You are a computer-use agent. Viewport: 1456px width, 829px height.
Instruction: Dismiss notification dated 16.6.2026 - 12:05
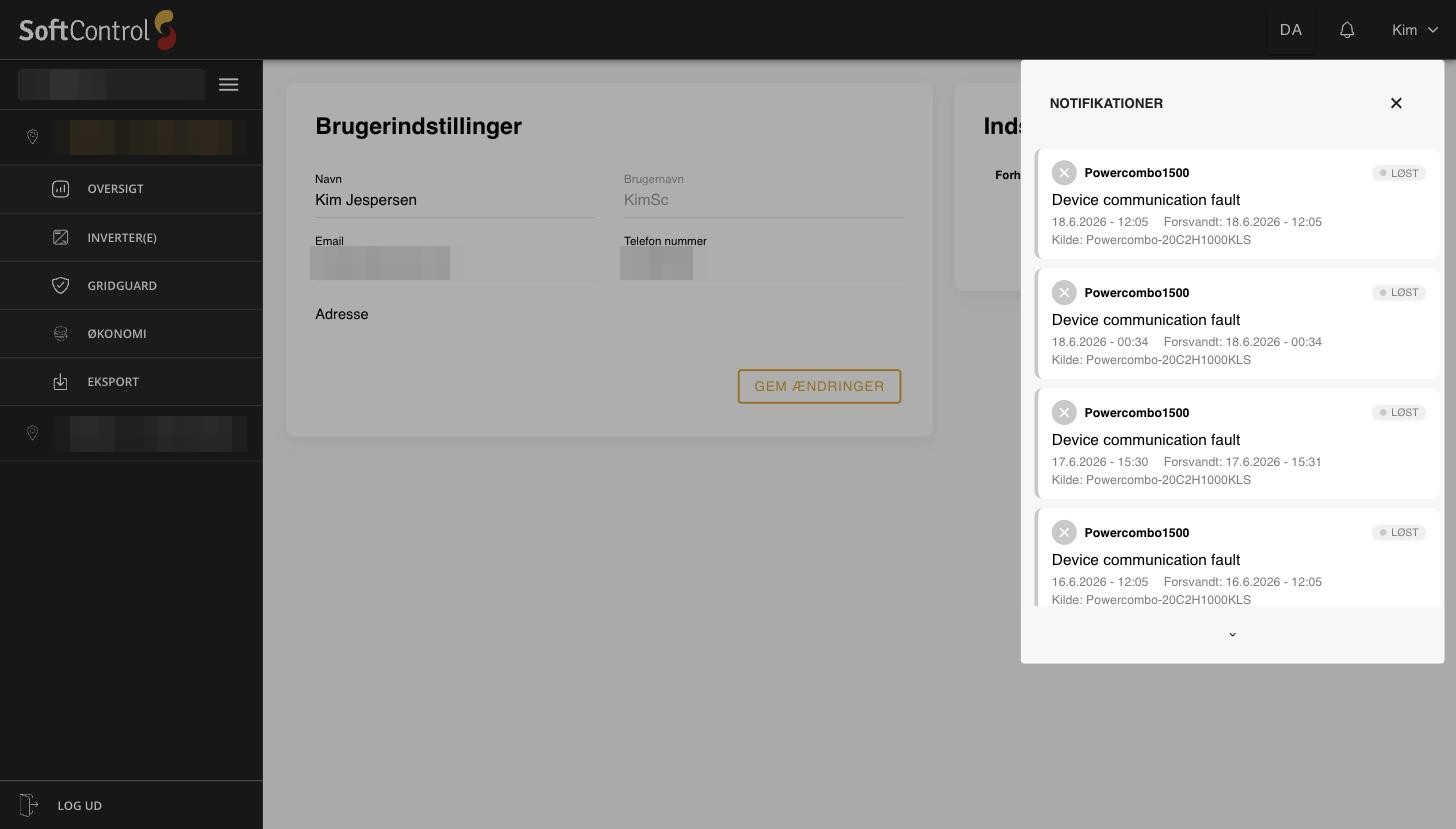pos(1064,533)
